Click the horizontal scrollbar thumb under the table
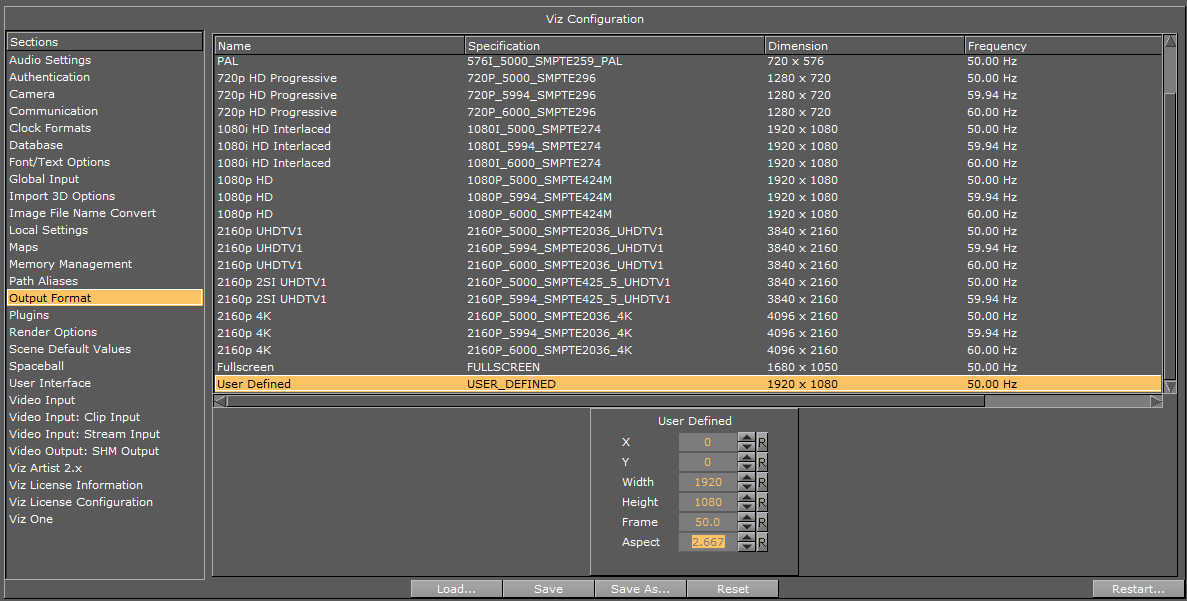 click(606, 401)
